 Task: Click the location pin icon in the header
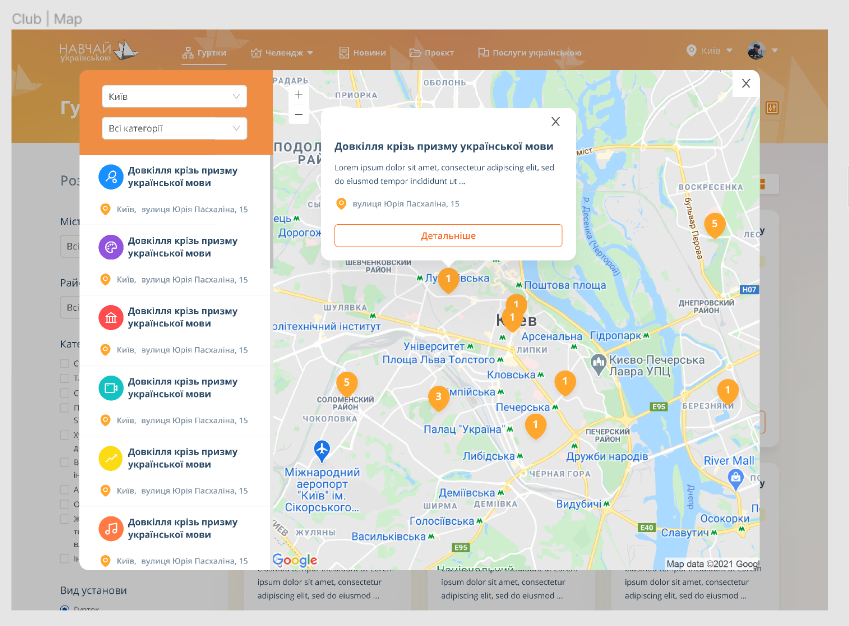click(x=691, y=50)
